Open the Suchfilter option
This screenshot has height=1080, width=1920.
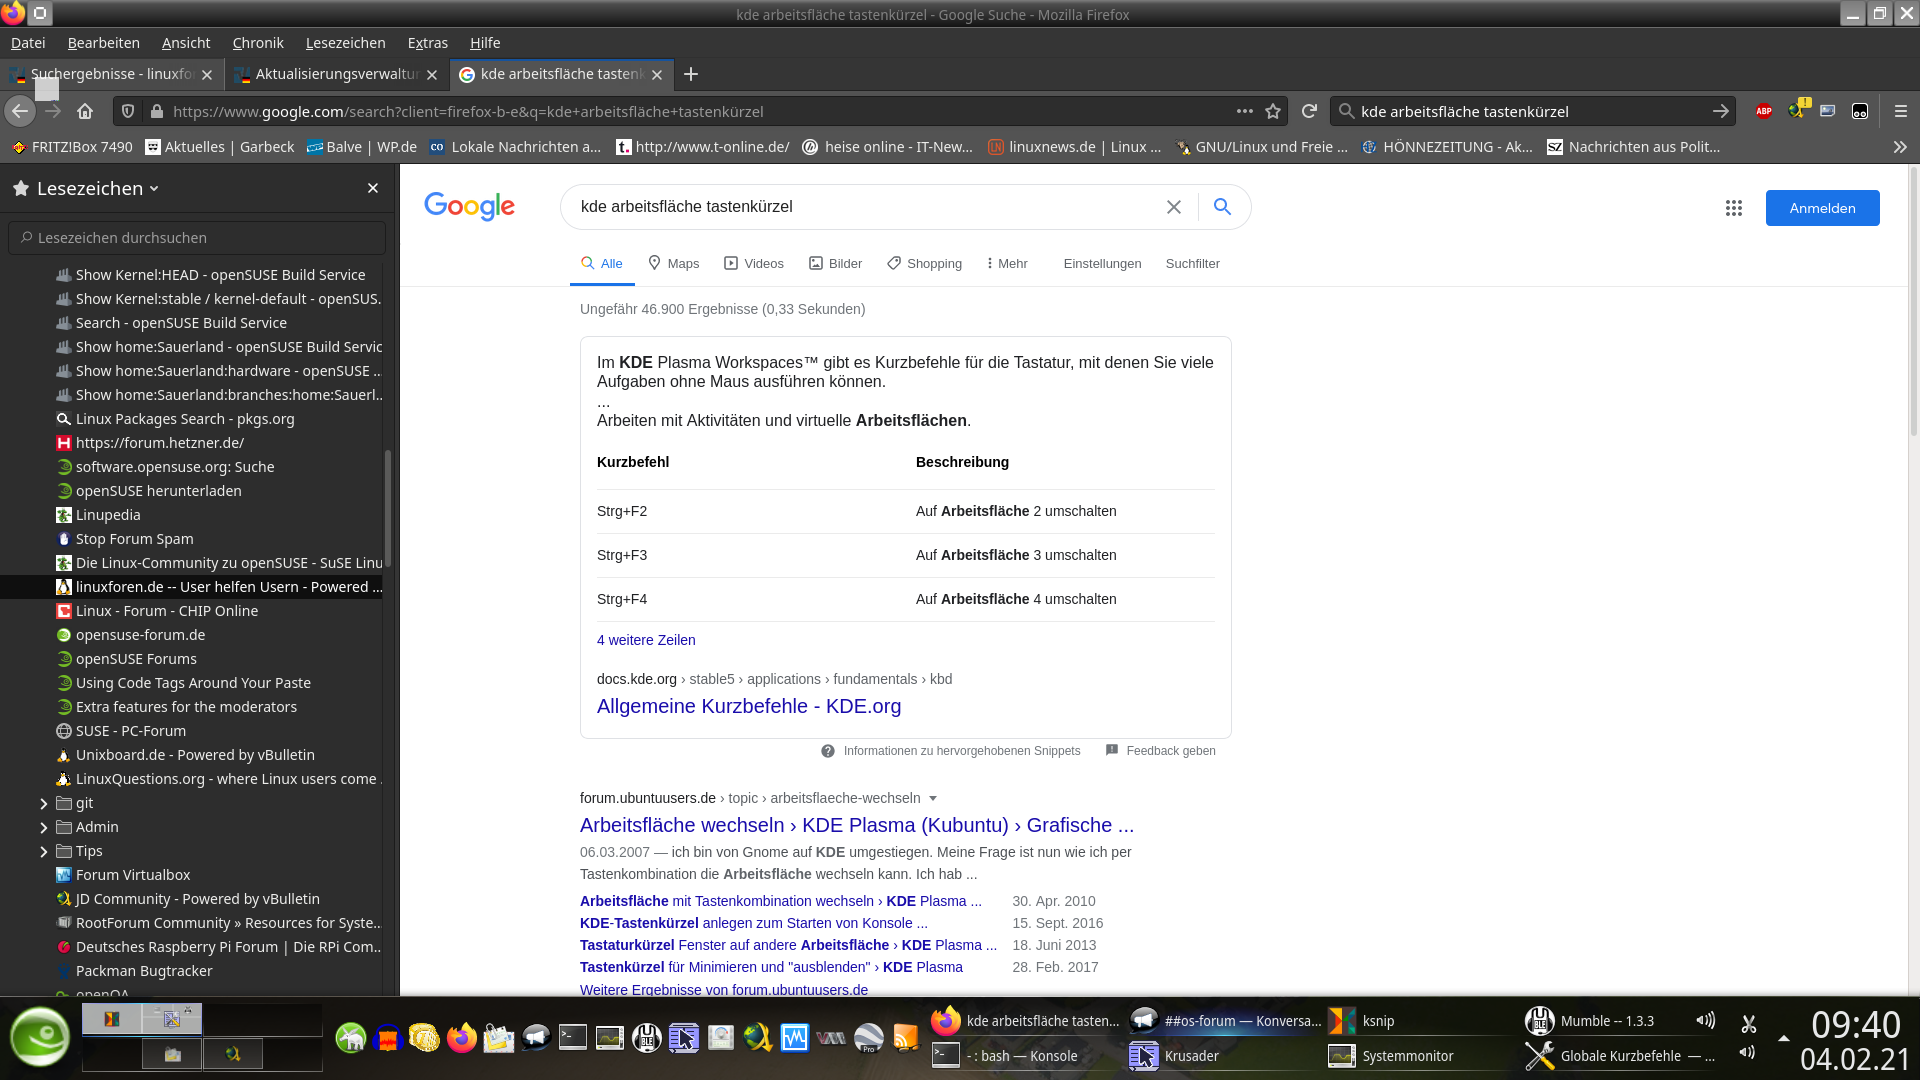click(x=1192, y=264)
